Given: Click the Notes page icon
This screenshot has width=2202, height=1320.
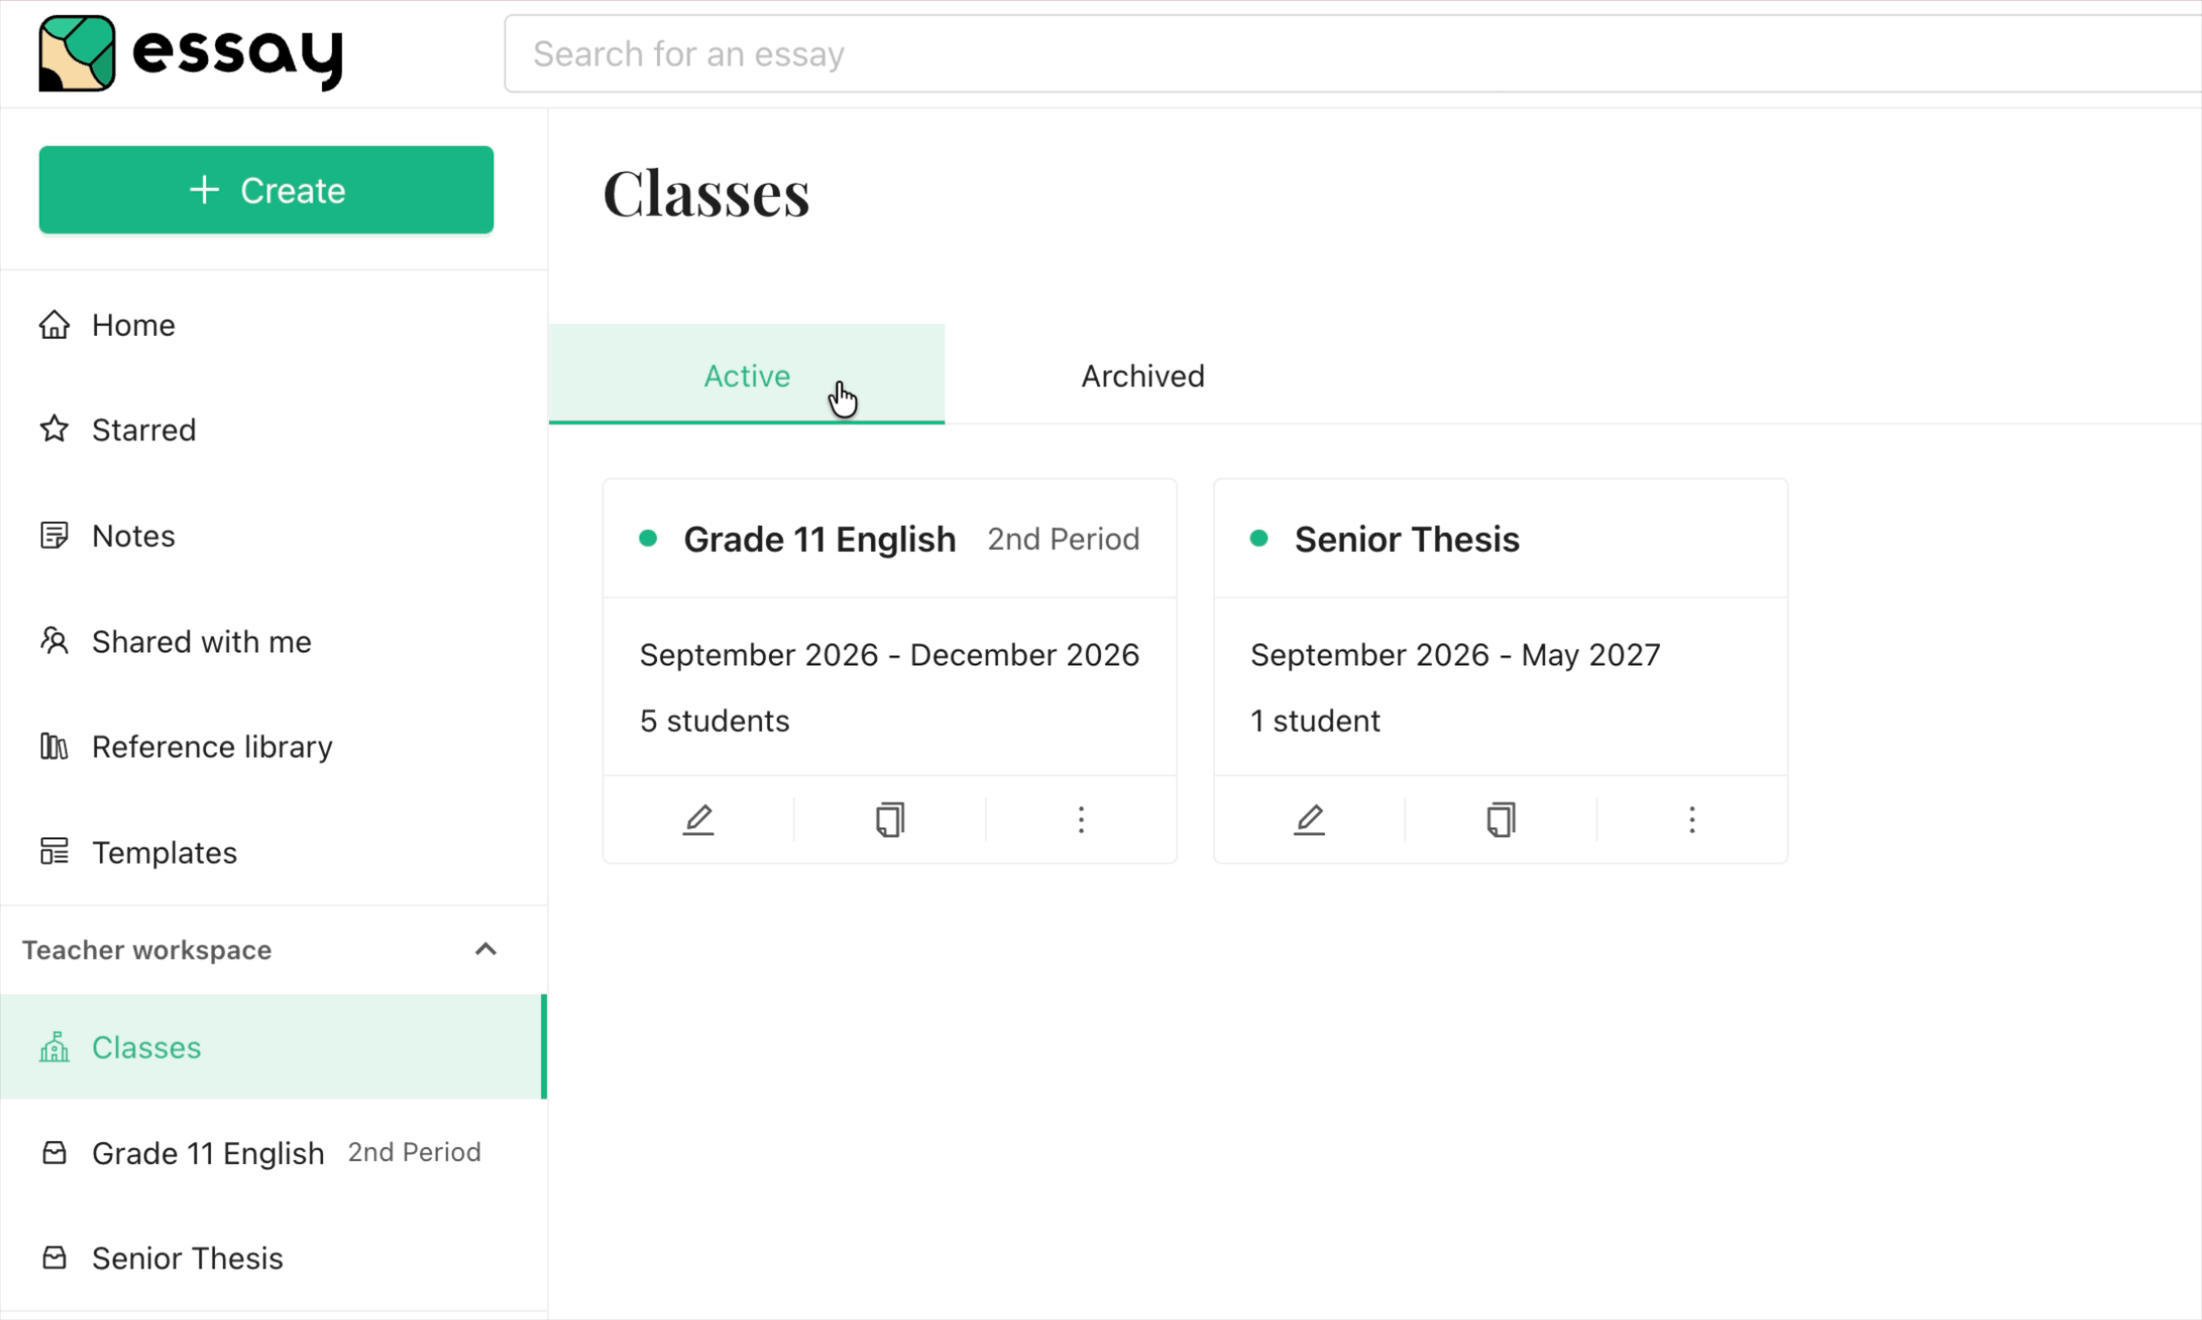Looking at the screenshot, I should click(54, 535).
